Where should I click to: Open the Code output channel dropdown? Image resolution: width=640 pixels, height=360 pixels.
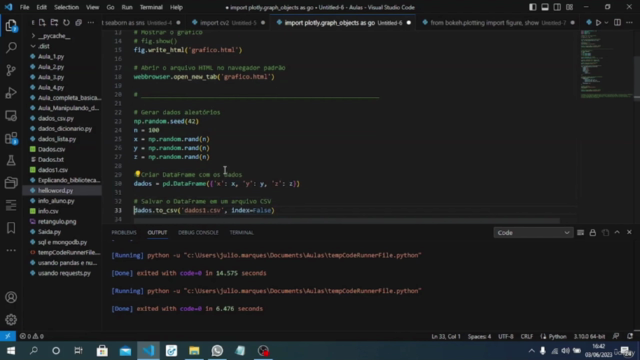[x=533, y=233]
